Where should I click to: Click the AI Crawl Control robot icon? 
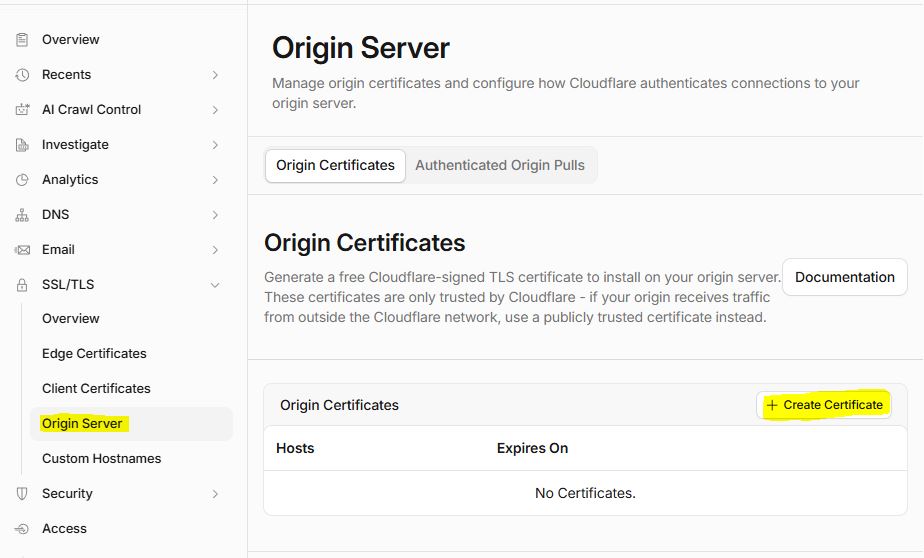[22, 110]
